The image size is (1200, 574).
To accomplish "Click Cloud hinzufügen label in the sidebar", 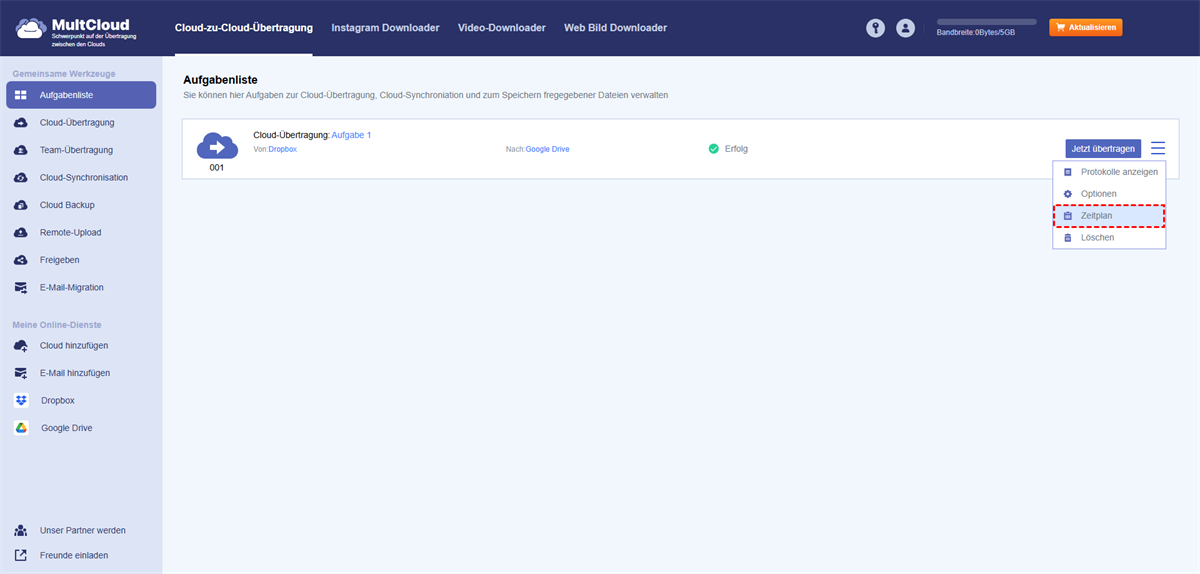I will tap(74, 346).
